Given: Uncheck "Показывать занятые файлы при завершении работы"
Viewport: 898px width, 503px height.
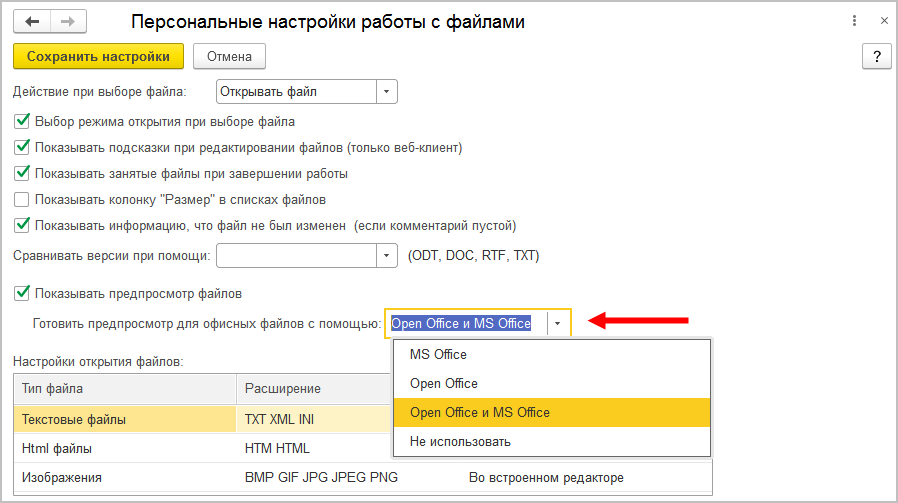Looking at the screenshot, I should pyautogui.click(x=22, y=173).
